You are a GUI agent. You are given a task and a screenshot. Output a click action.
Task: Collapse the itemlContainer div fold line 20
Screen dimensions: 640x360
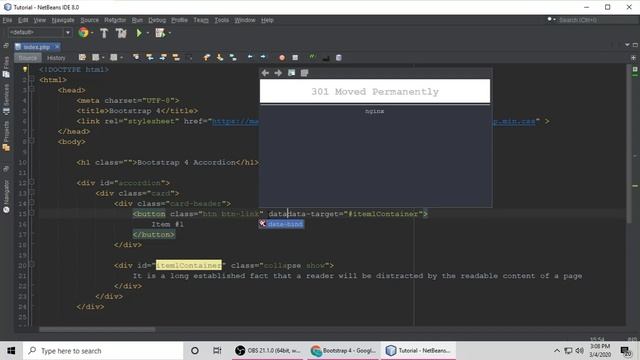[32, 265]
